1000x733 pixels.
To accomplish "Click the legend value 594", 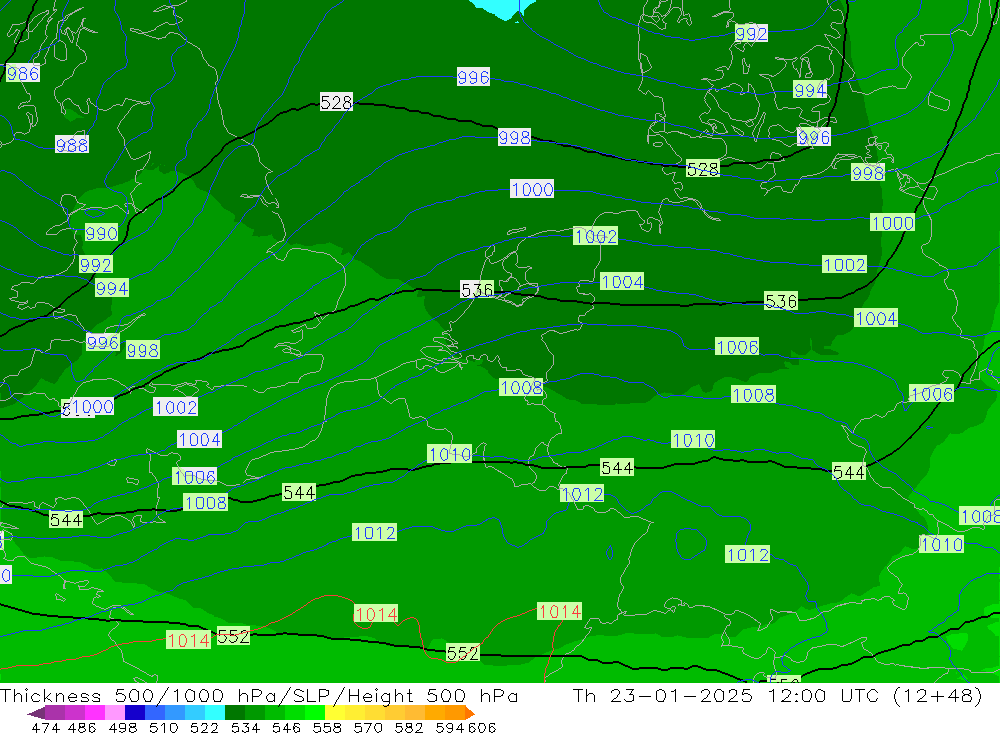I will click(x=450, y=727).
